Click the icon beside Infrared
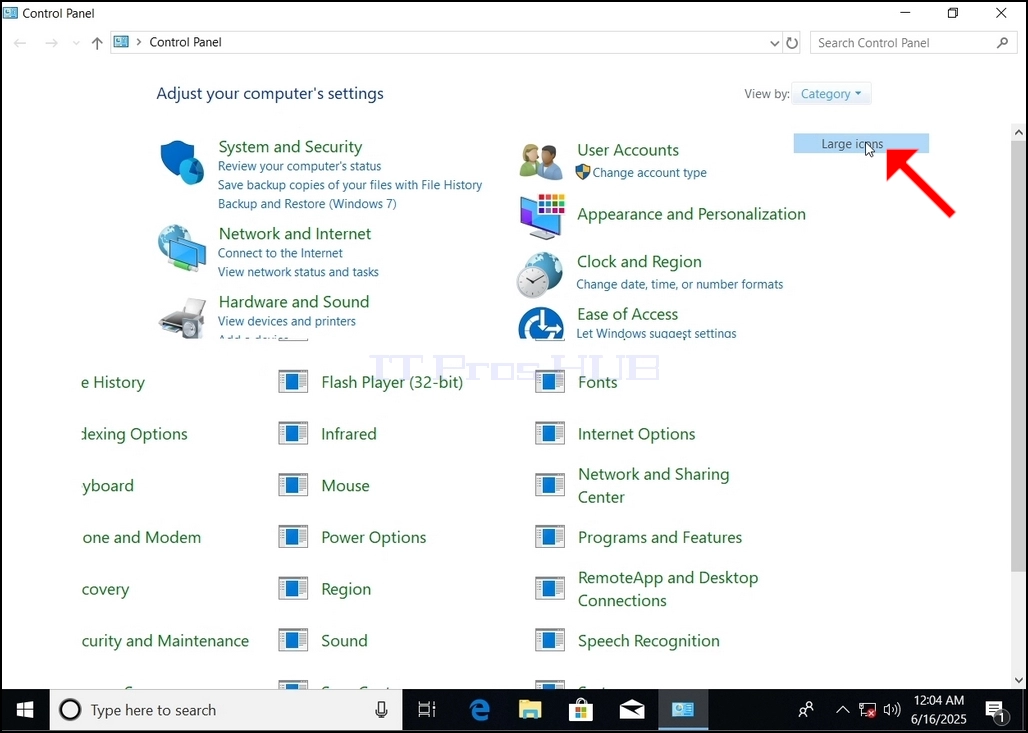 point(293,433)
